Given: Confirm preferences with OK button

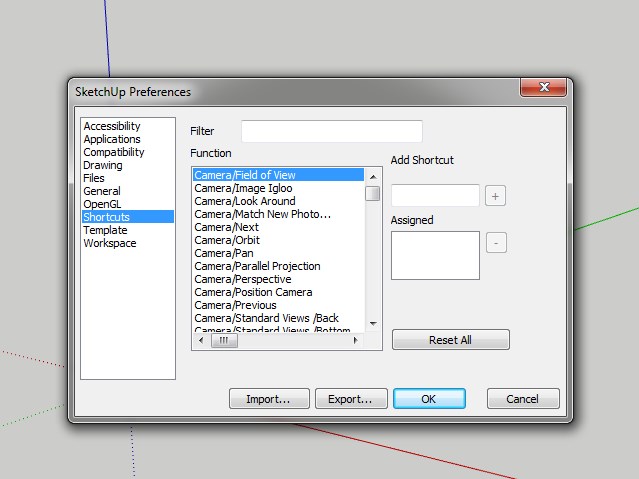Looking at the screenshot, I should [429, 399].
